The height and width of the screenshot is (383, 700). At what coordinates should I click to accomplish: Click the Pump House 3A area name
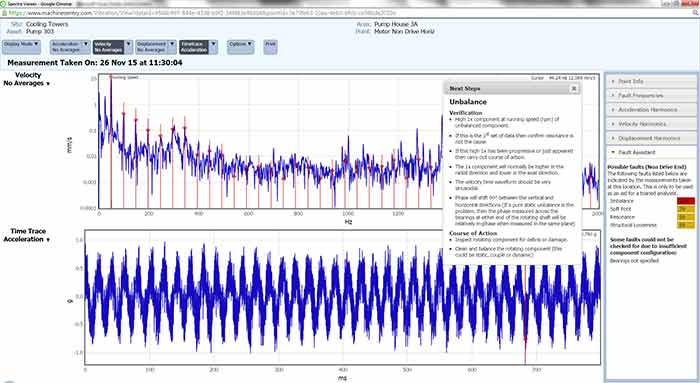coord(396,24)
